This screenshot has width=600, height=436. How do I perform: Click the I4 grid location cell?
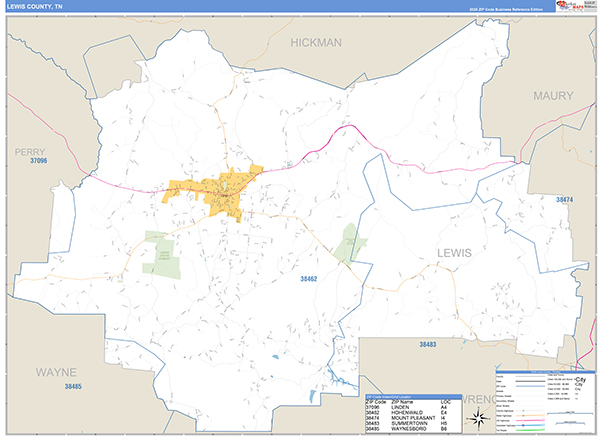(x=443, y=418)
